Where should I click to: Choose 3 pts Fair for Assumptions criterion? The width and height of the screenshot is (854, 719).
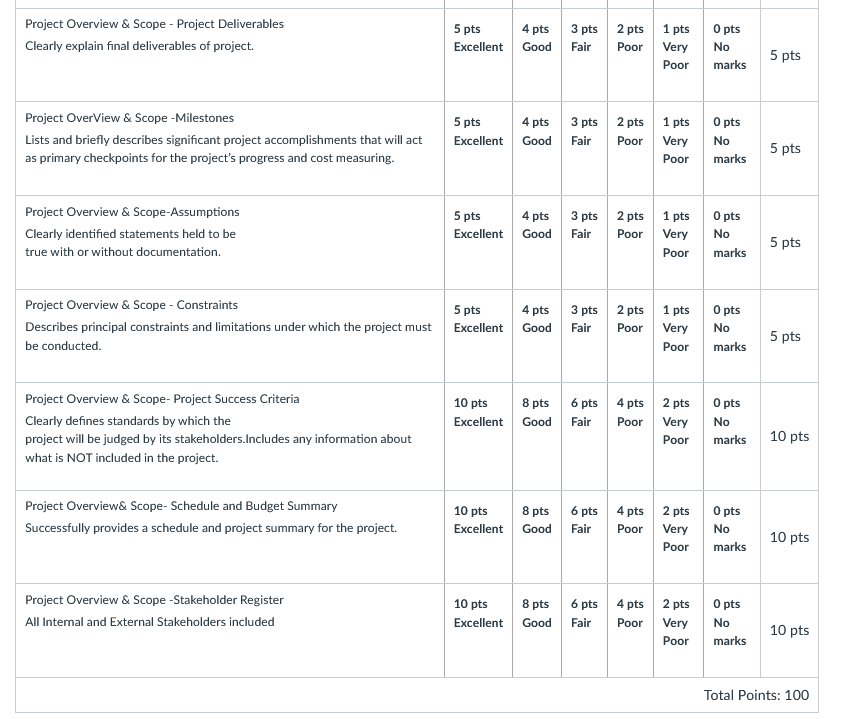point(584,242)
